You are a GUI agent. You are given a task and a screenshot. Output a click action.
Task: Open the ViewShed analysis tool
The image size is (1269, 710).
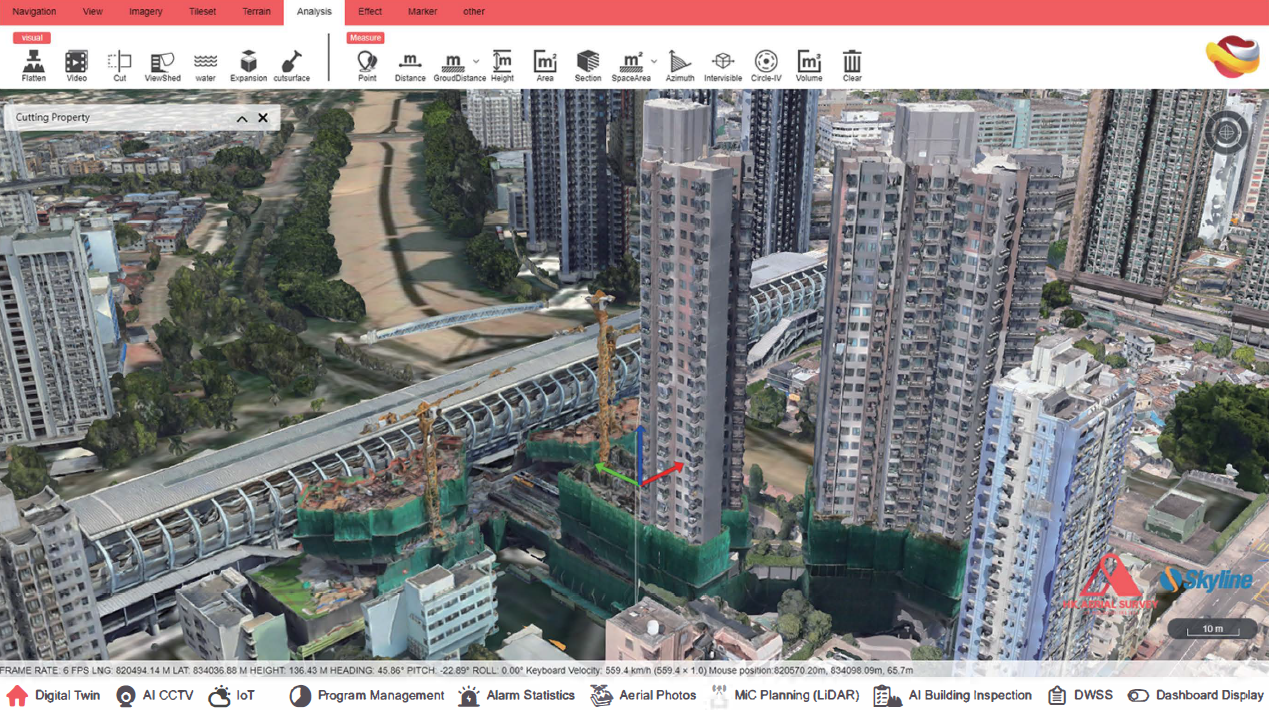point(162,64)
